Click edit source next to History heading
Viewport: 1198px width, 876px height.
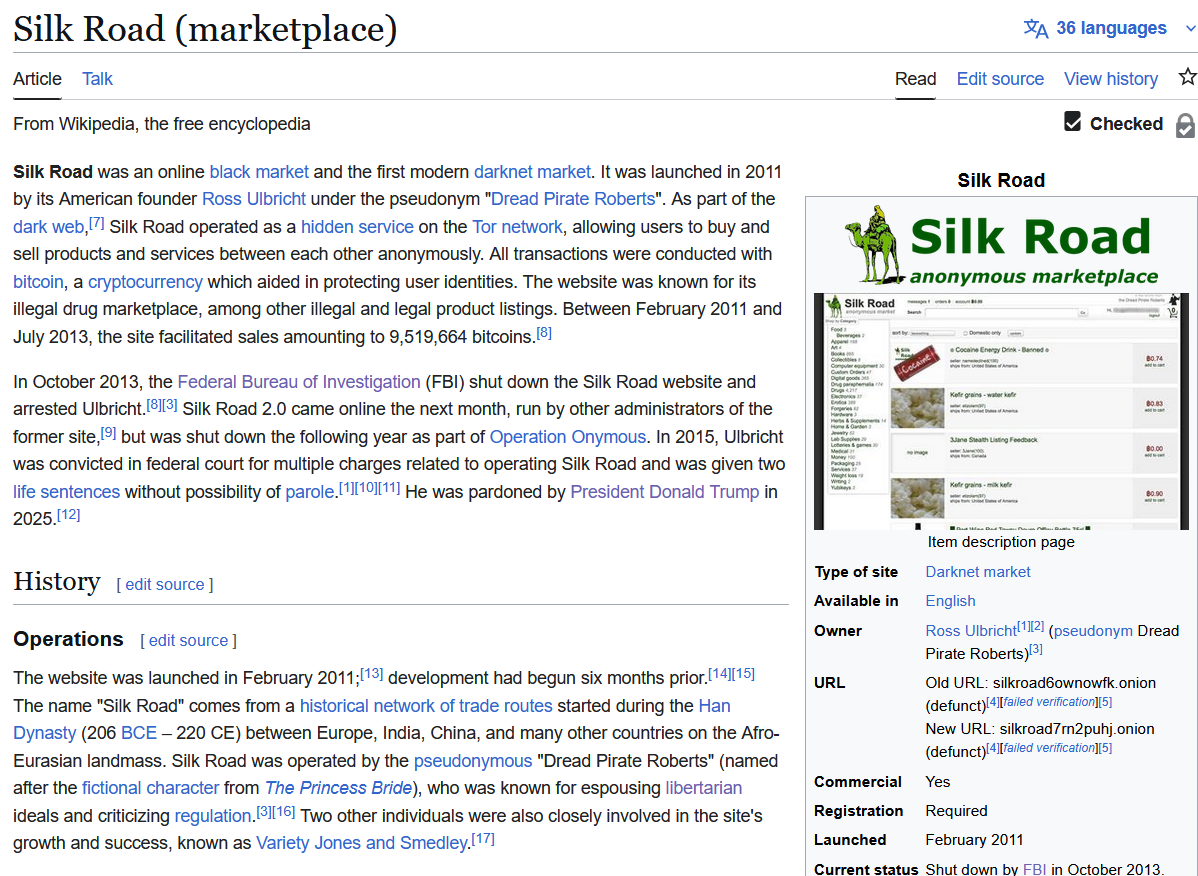[164, 584]
